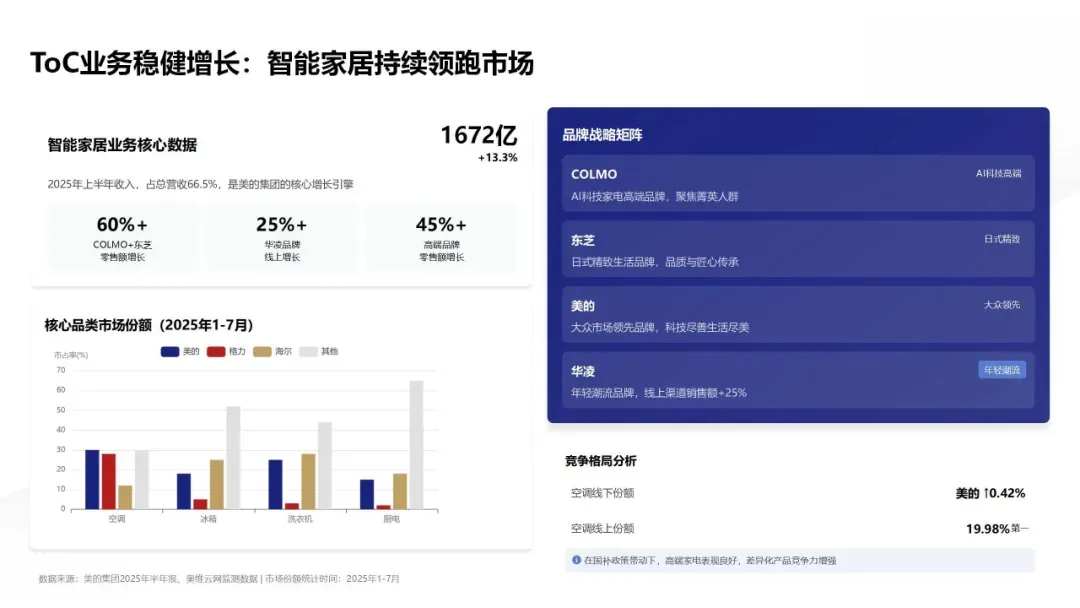This screenshot has width=1080, height=608.
Task: Click the red 格力 bar in 空调
Action: point(109,481)
